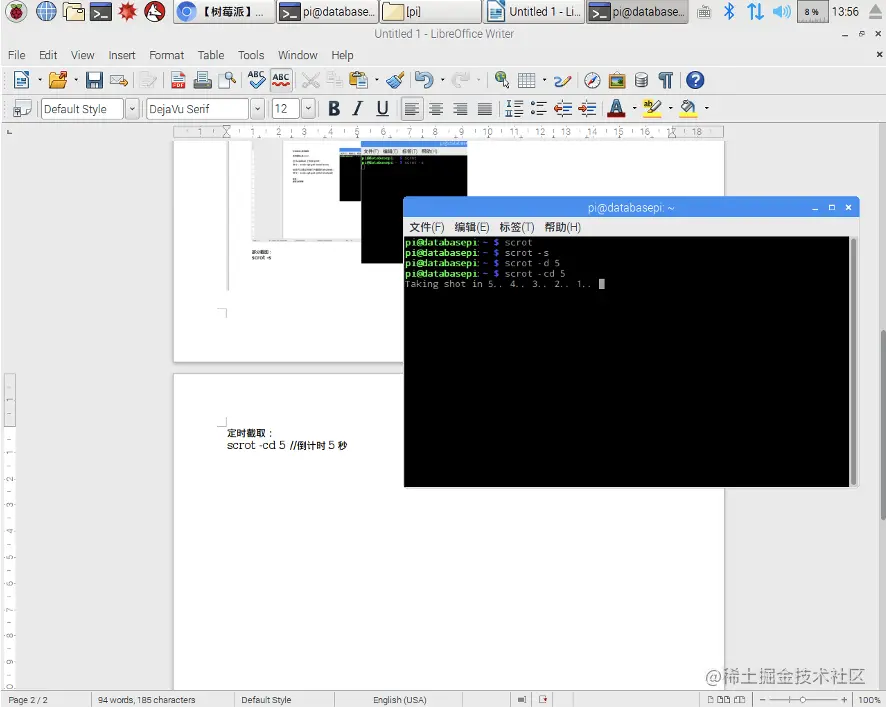The height and width of the screenshot is (707, 886).
Task: Undo the last action
Action: pos(424,80)
